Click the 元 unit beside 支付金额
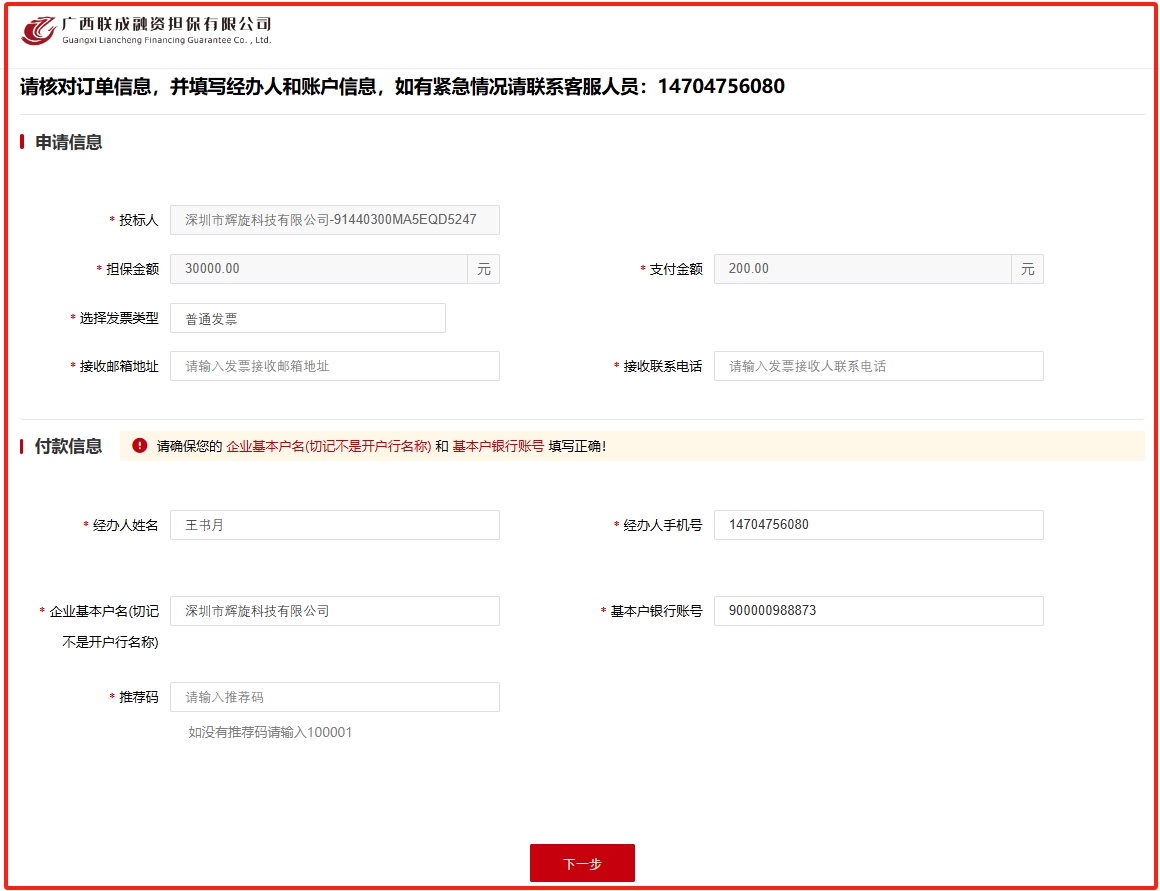Viewport: 1160px width, 891px height. 1028,269
